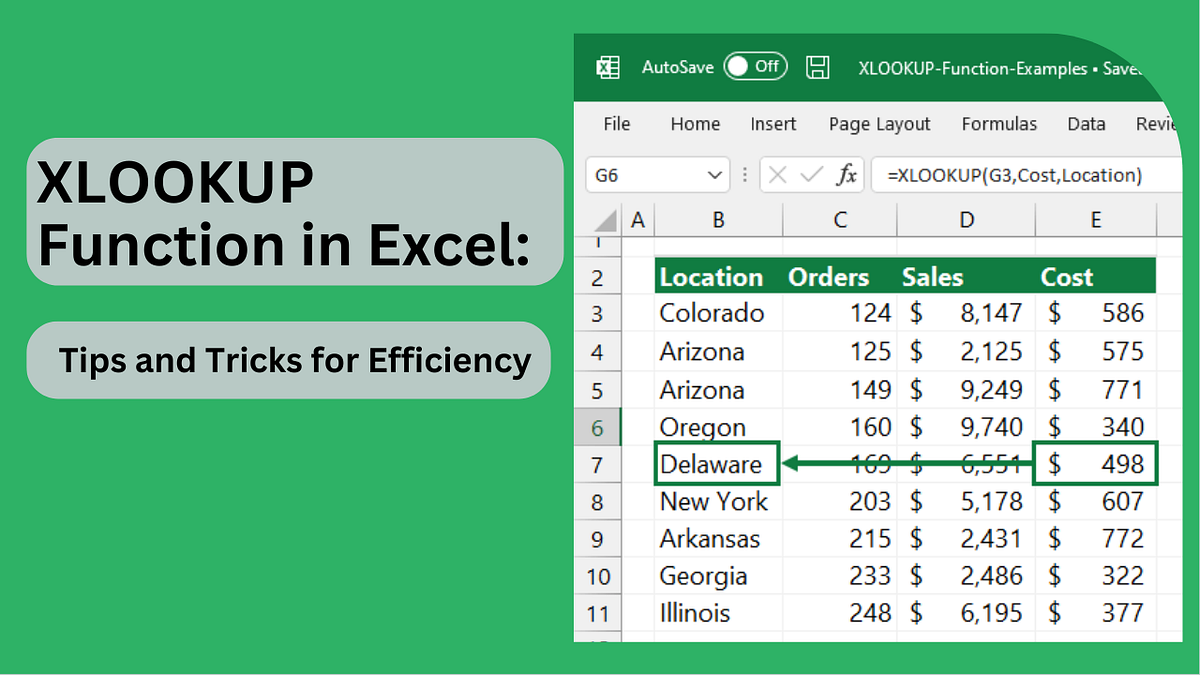Click the Enter checkmark in formula bar

click(812, 175)
